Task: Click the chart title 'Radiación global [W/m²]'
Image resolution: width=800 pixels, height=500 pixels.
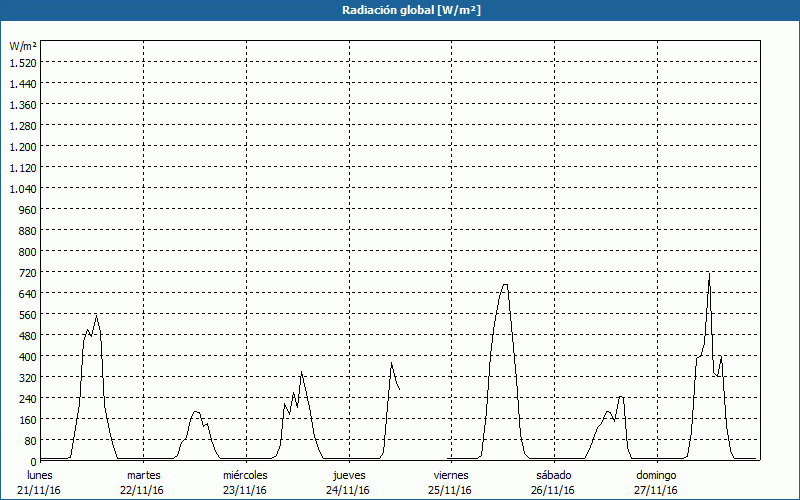Action: point(411,10)
